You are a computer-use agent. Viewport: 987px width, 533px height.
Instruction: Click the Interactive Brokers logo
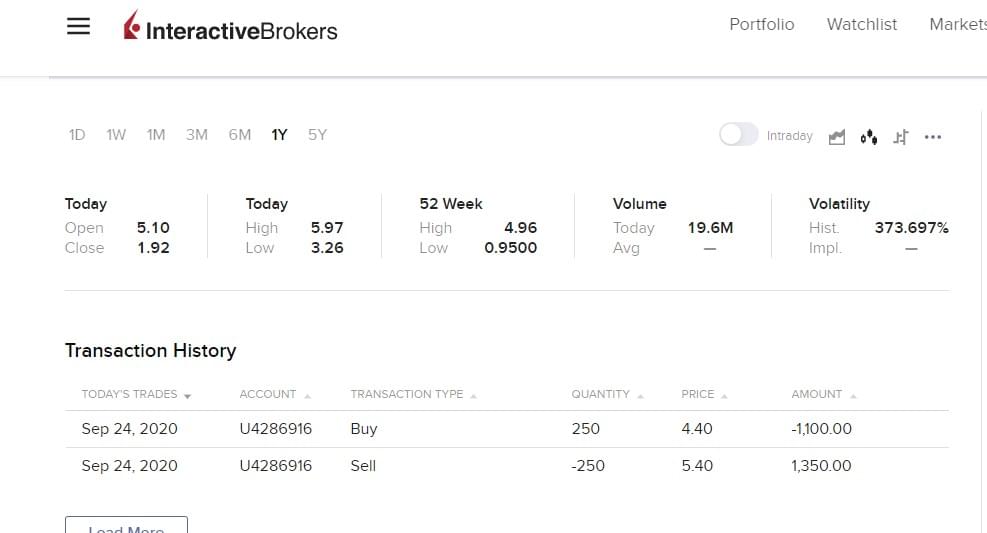pos(230,28)
